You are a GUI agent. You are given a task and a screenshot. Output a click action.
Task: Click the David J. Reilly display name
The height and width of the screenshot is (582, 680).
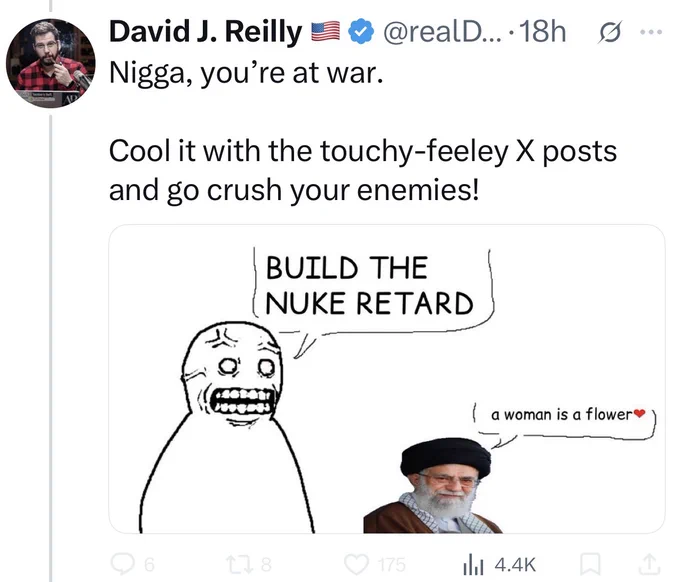pos(206,32)
